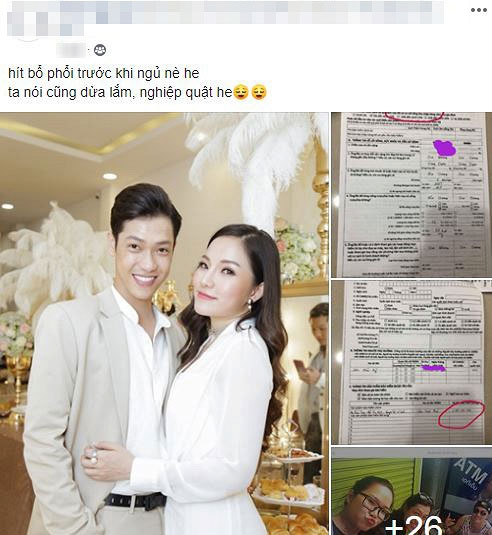Open the three-dot post options menu
The width and height of the screenshot is (492, 535).
[x=478, y=10]
